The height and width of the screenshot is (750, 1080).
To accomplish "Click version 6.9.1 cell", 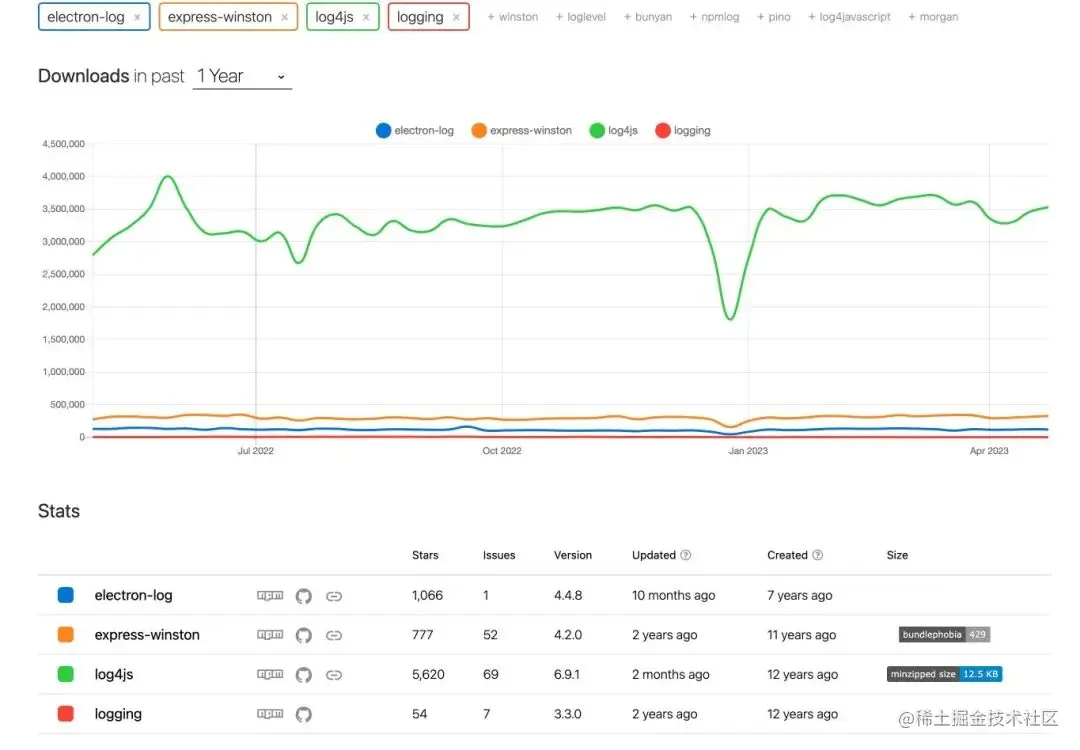I will [566, 674].
